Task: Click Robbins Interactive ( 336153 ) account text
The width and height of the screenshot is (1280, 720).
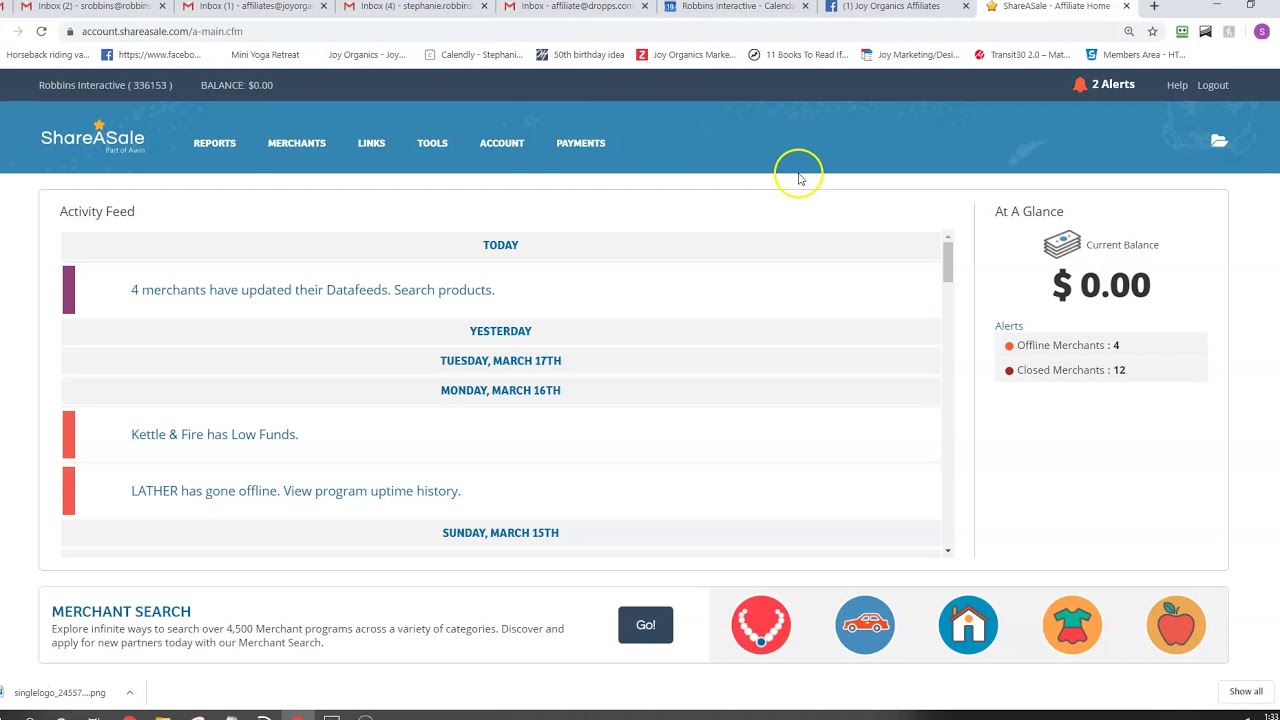Action: [105, 85]
